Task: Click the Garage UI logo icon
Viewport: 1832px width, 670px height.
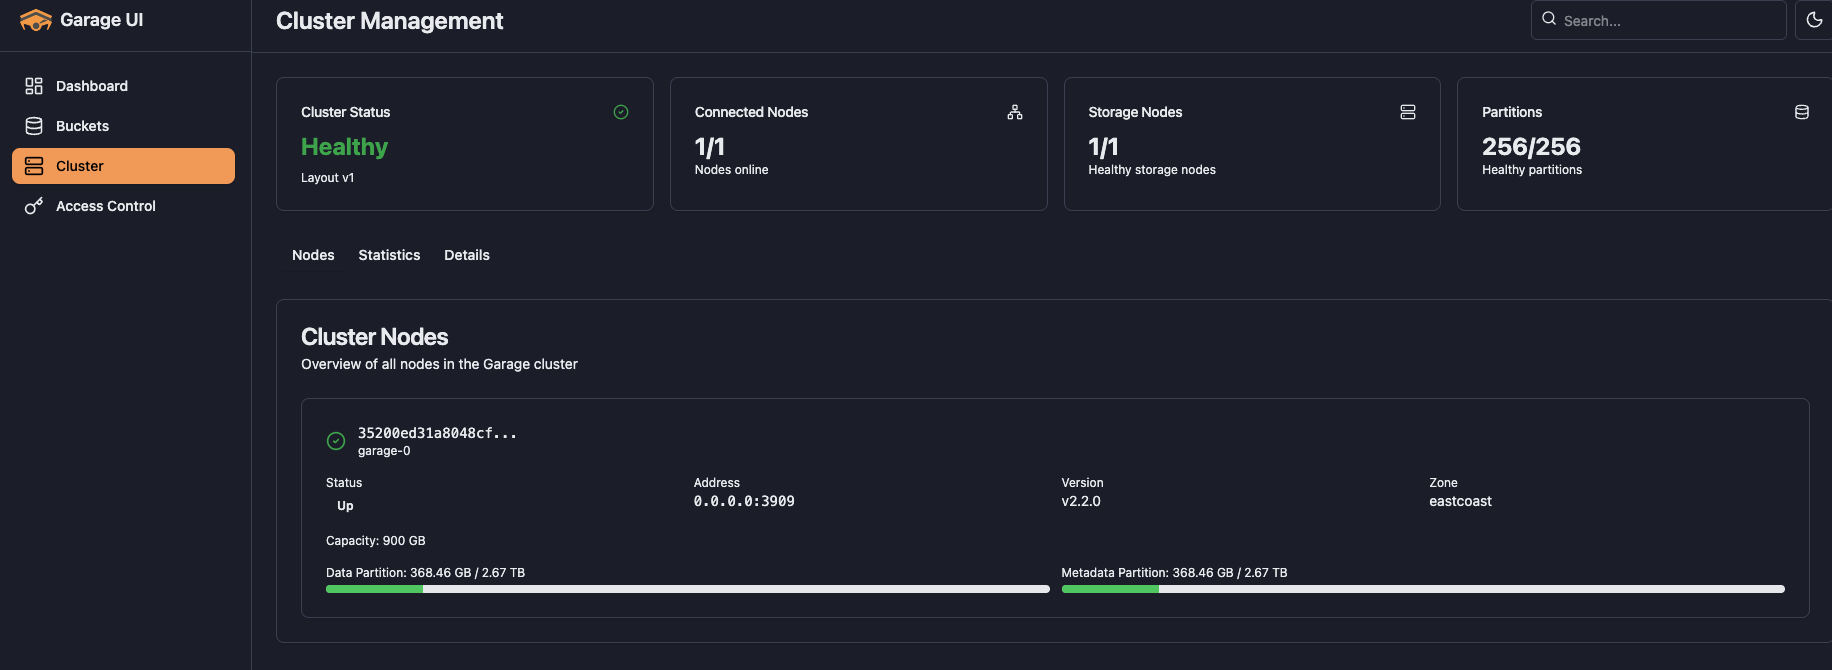Action: (35, 20)
